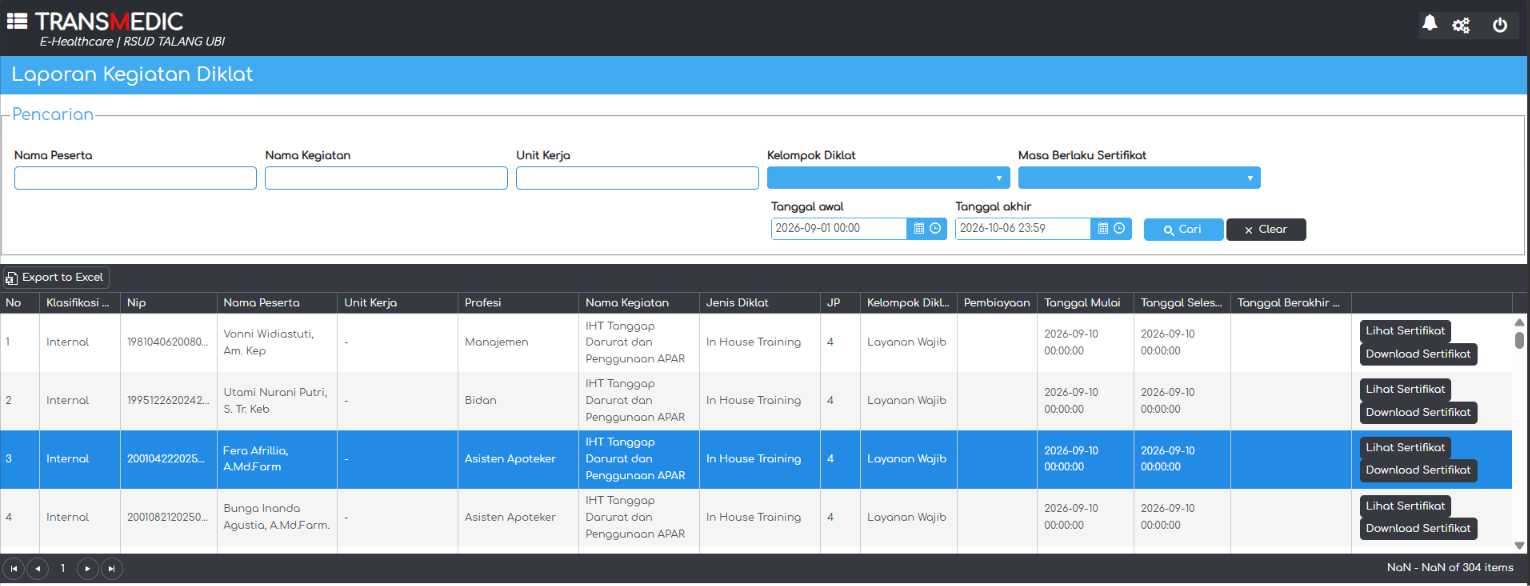
Task: Click the table scrollbar up arrow
Action: [x=1520, y=322]
